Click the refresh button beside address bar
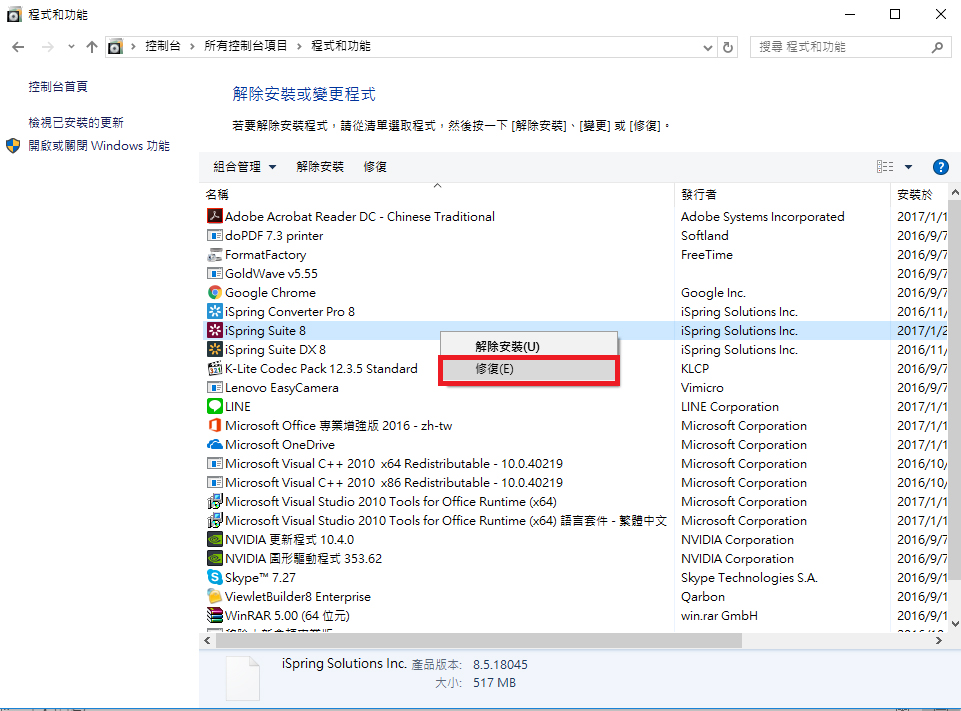Image resolution: width=961 pixels, height=711 pixels. point(729,47)
